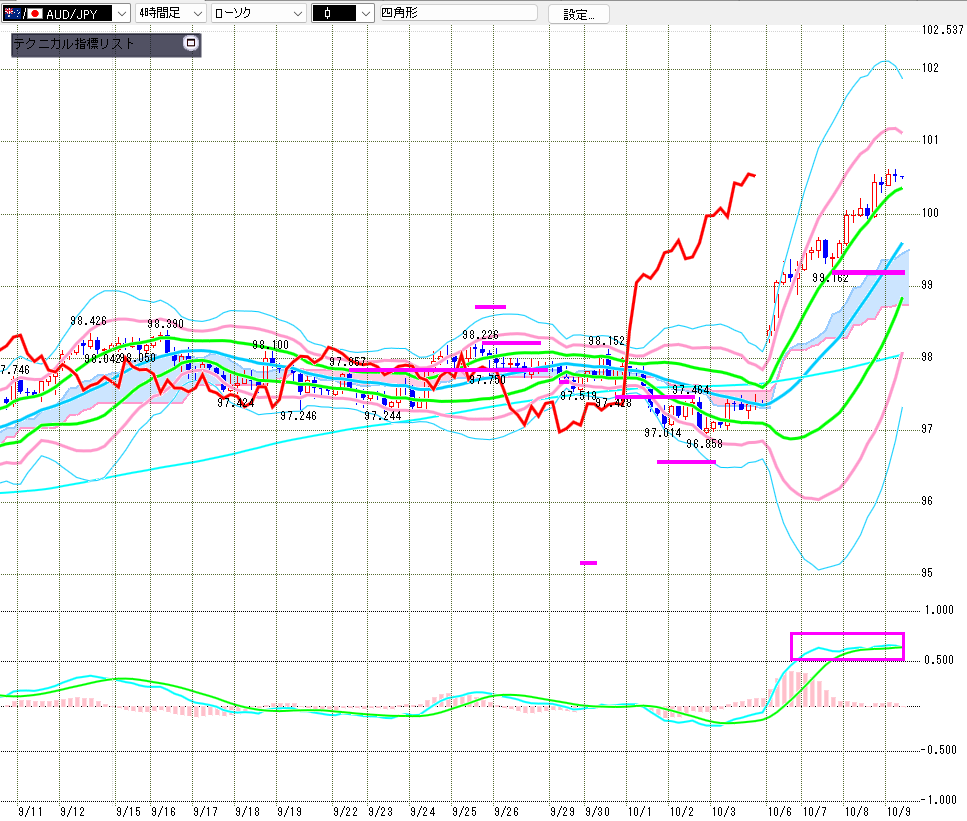Select short magenta marker near 95 level

click(x=588, y=563)
